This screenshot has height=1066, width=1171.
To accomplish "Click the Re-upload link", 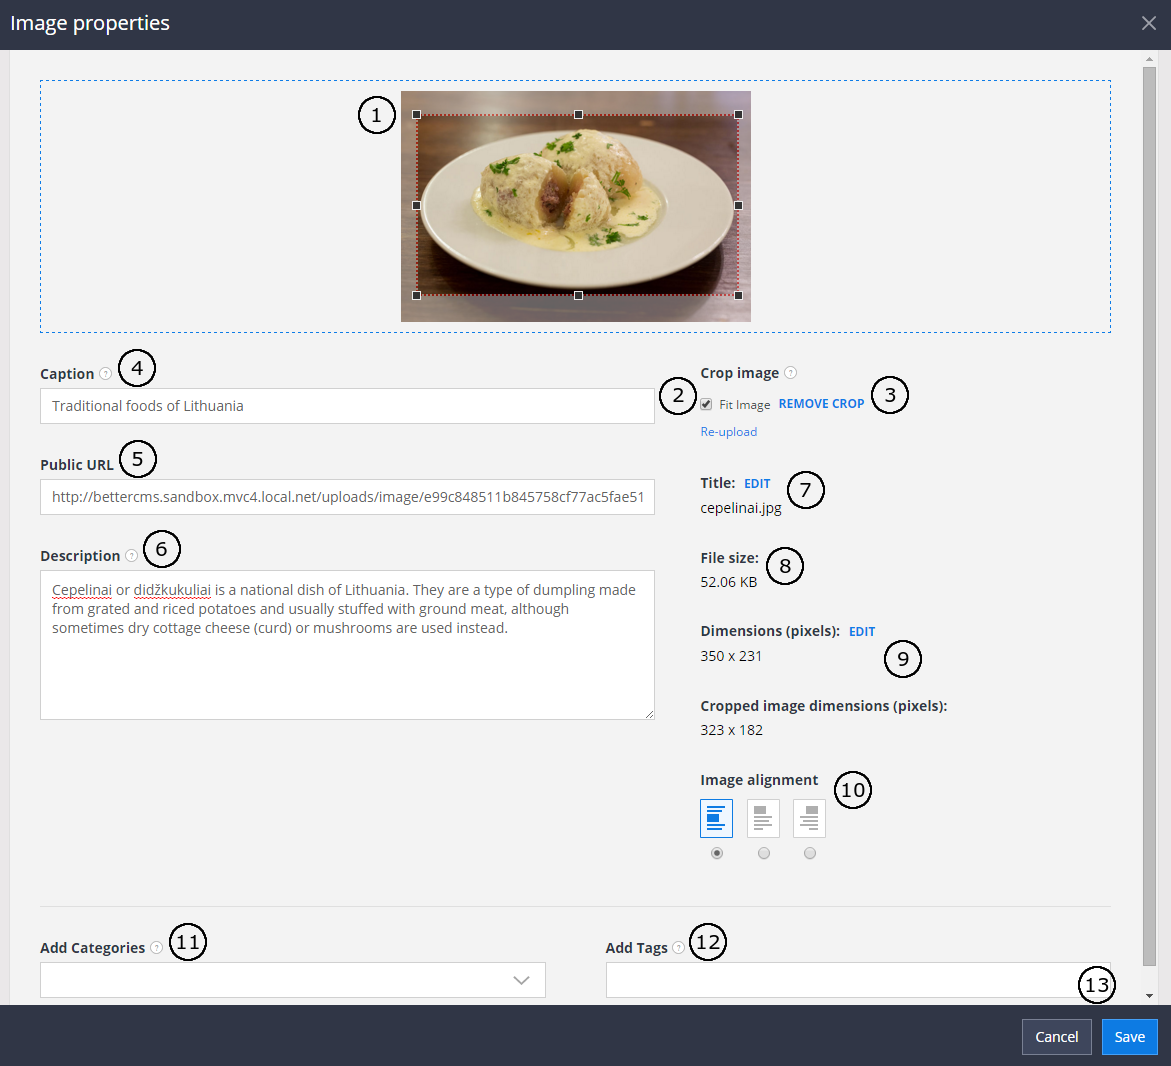I will click(x=728, y=432).
